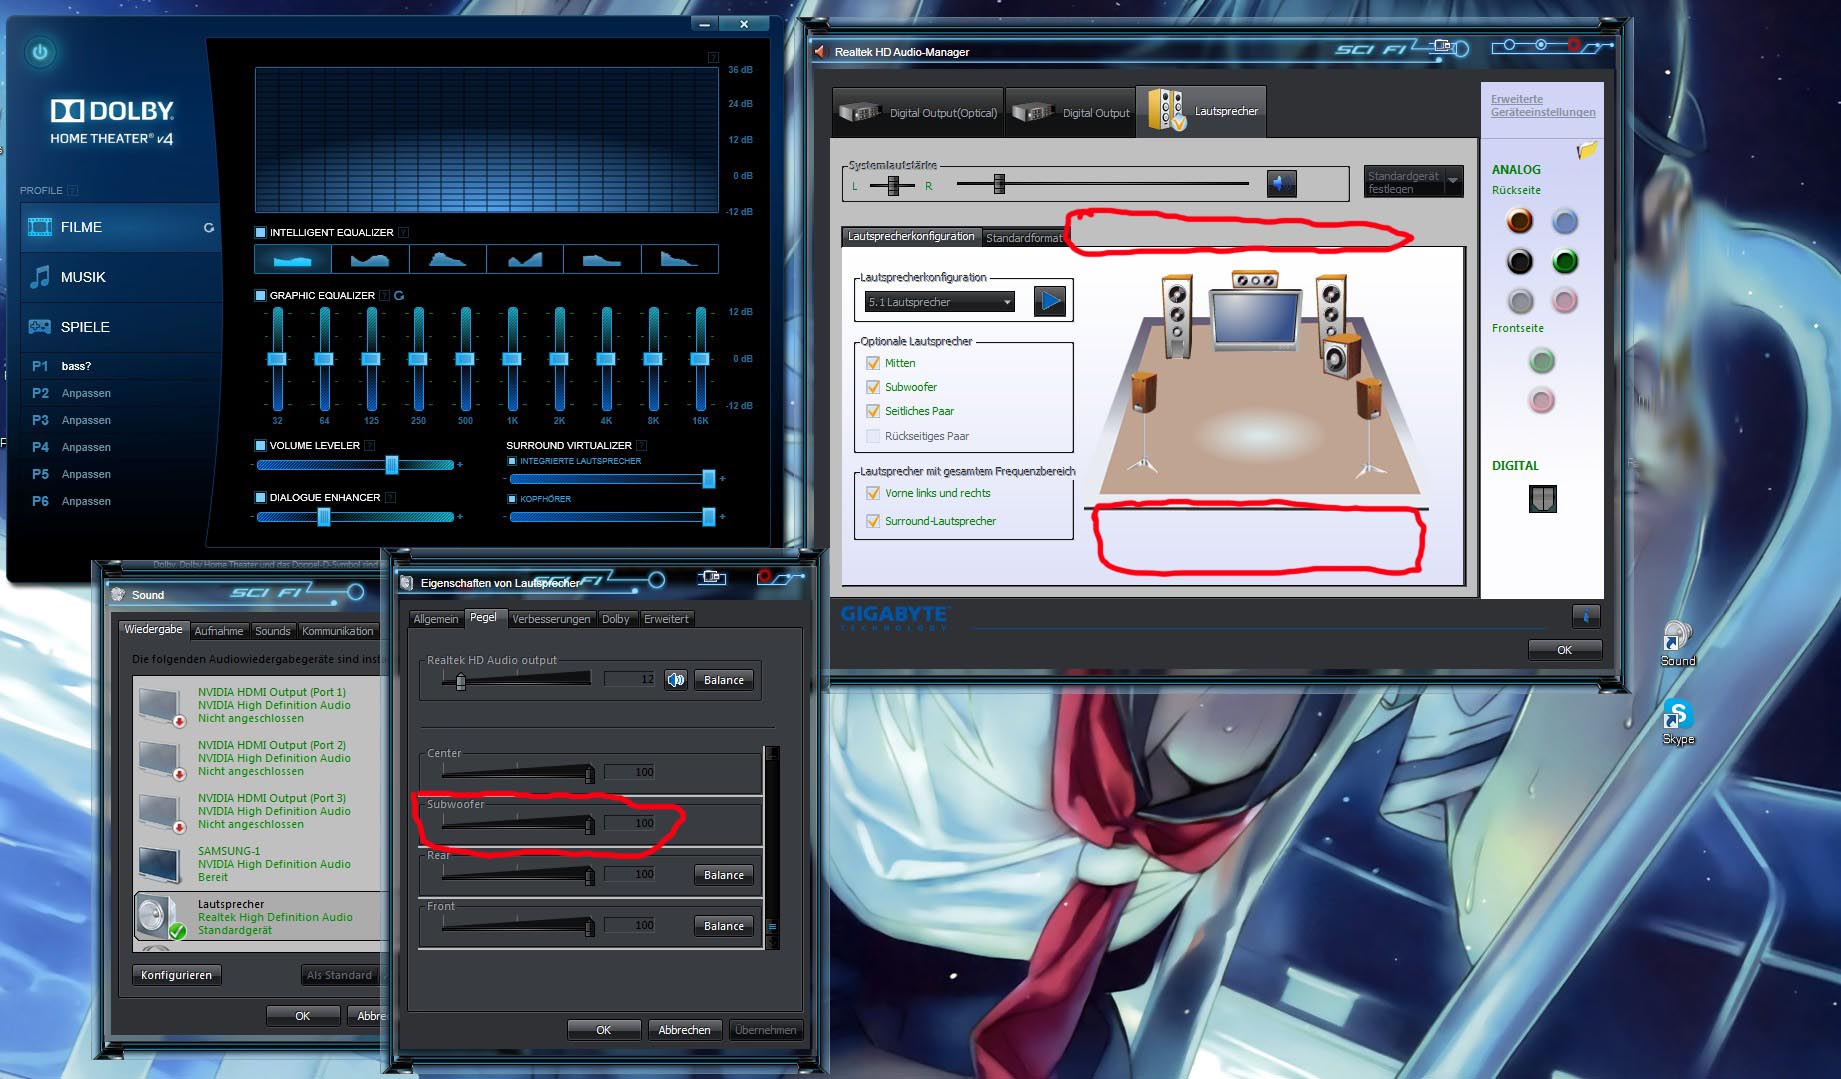Uncheck the Subwoofer optional speaker
The height and width of the screenshot is (1079, 1841).
(873, 387)
